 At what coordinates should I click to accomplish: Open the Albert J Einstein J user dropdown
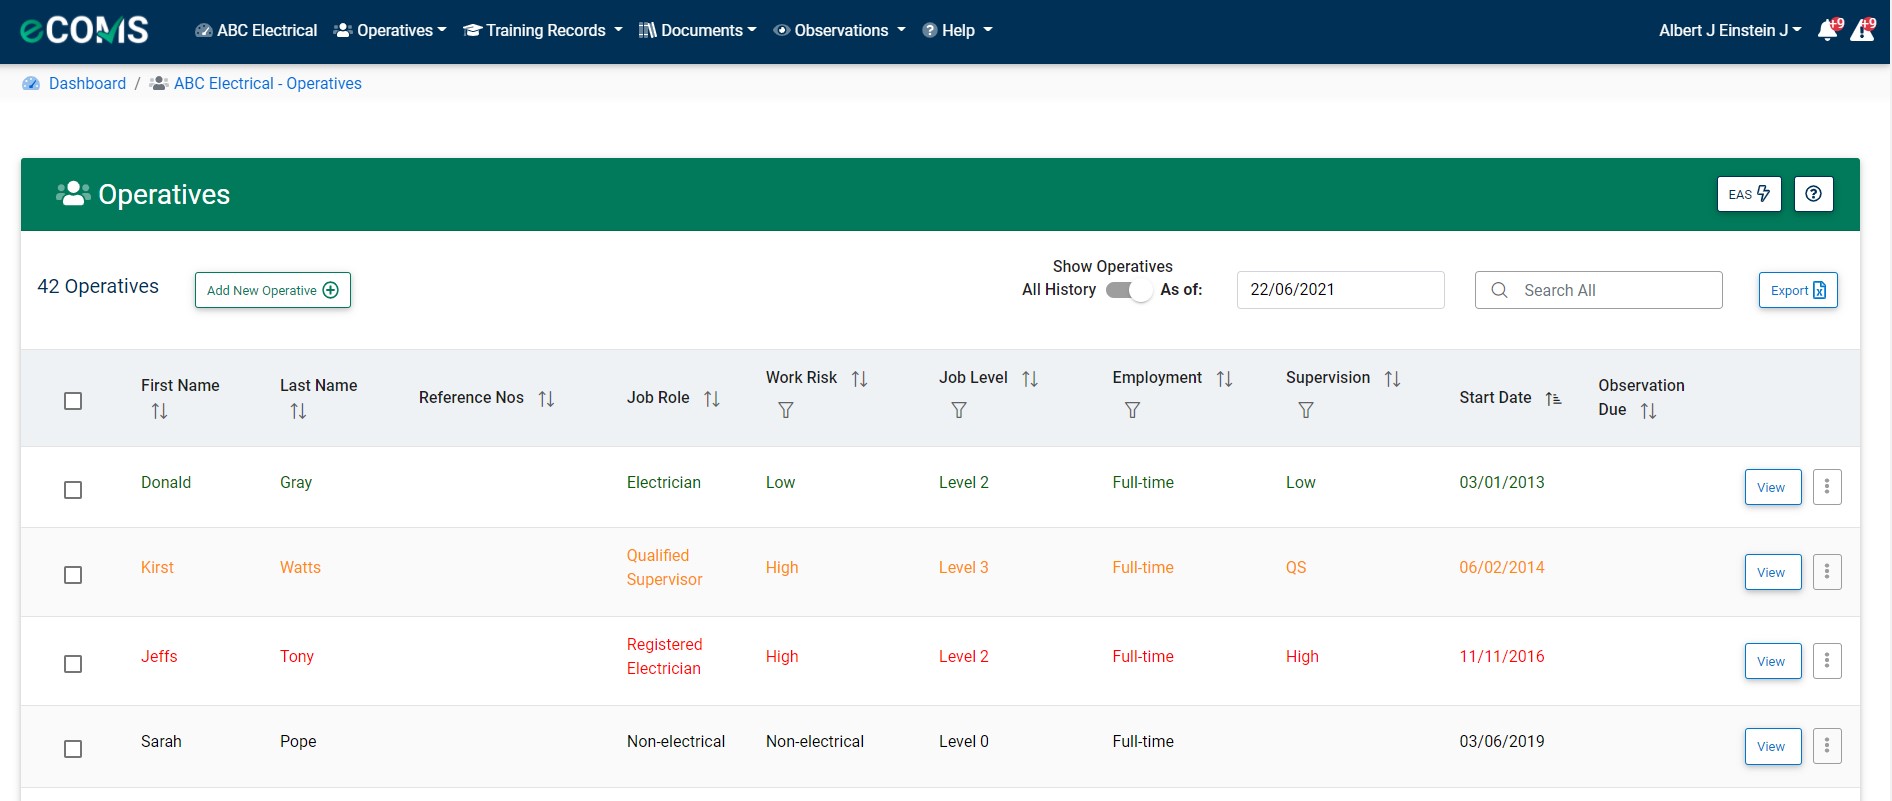click(x=1729, y=30)
